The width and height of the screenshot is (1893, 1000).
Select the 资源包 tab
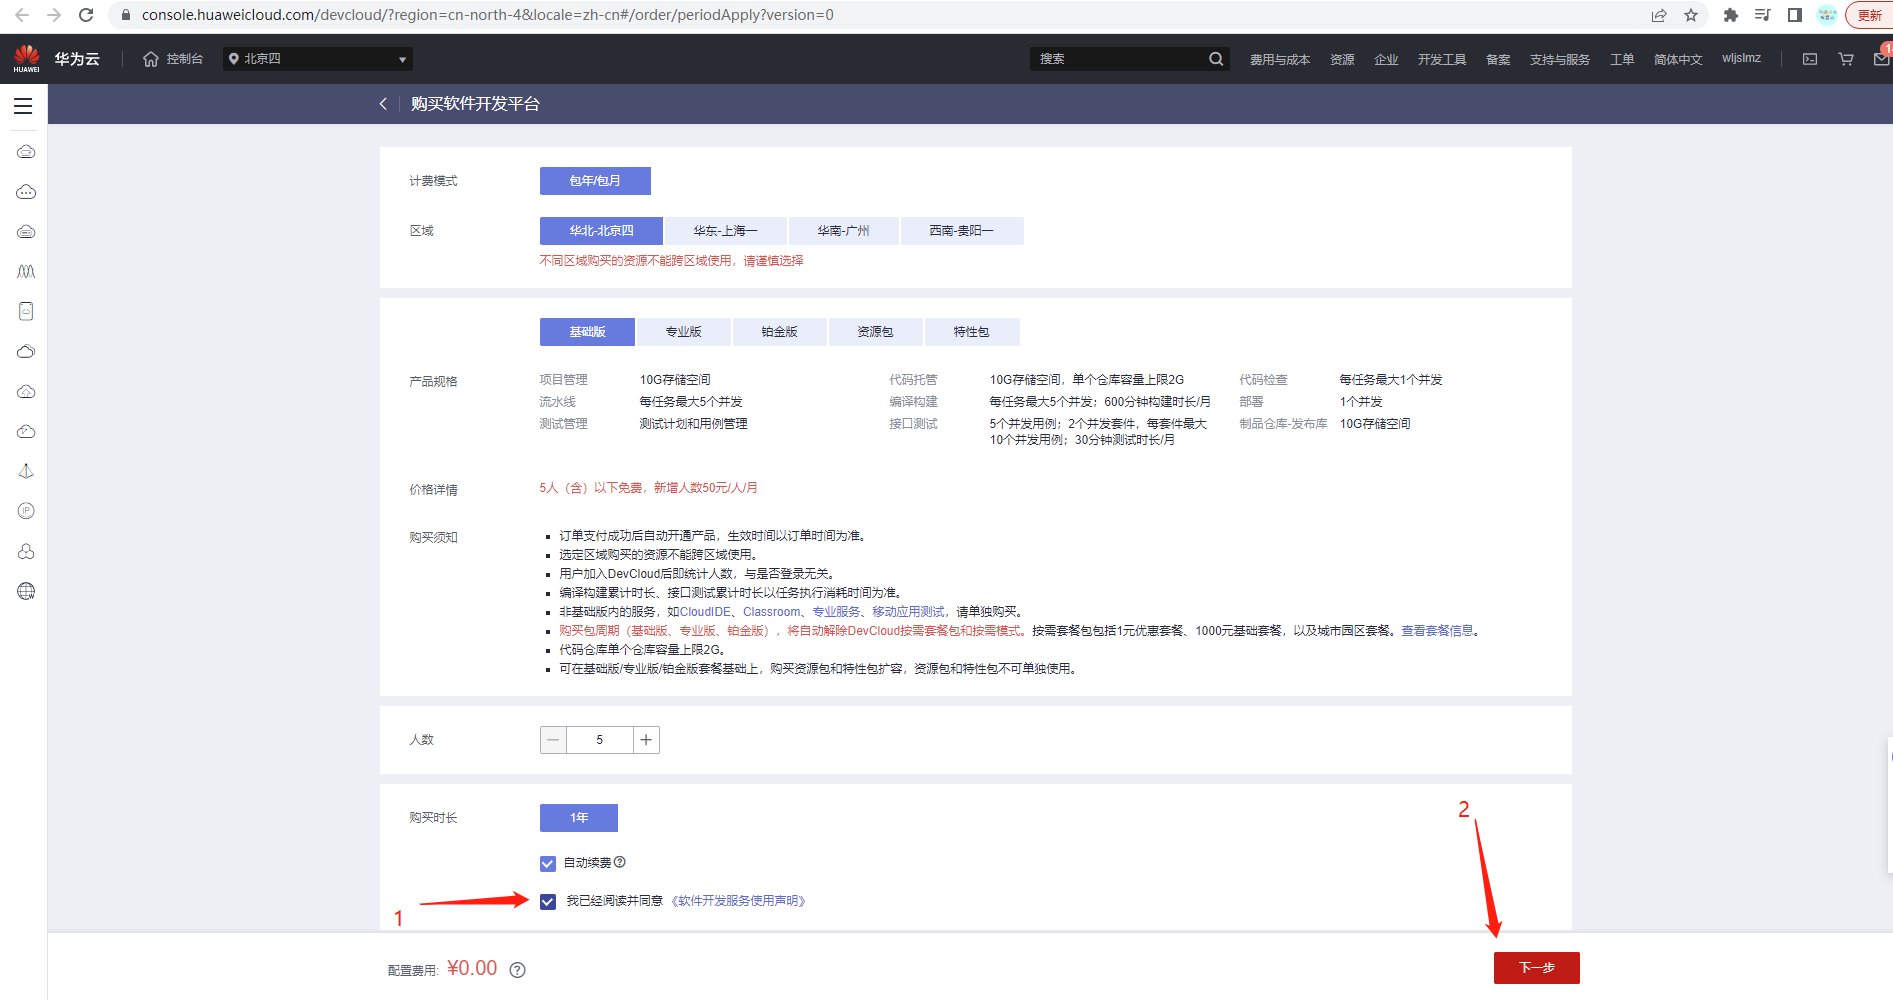pos(875,332)
